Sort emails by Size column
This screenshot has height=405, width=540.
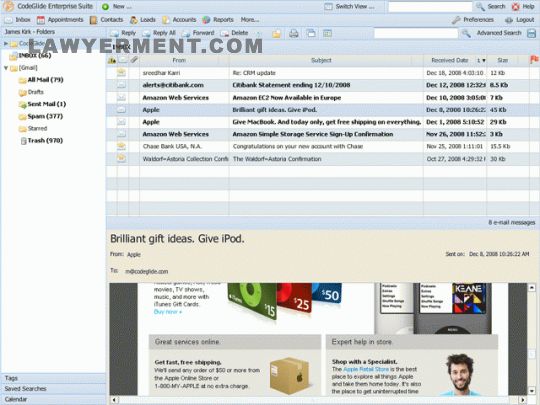pos(502,60)
